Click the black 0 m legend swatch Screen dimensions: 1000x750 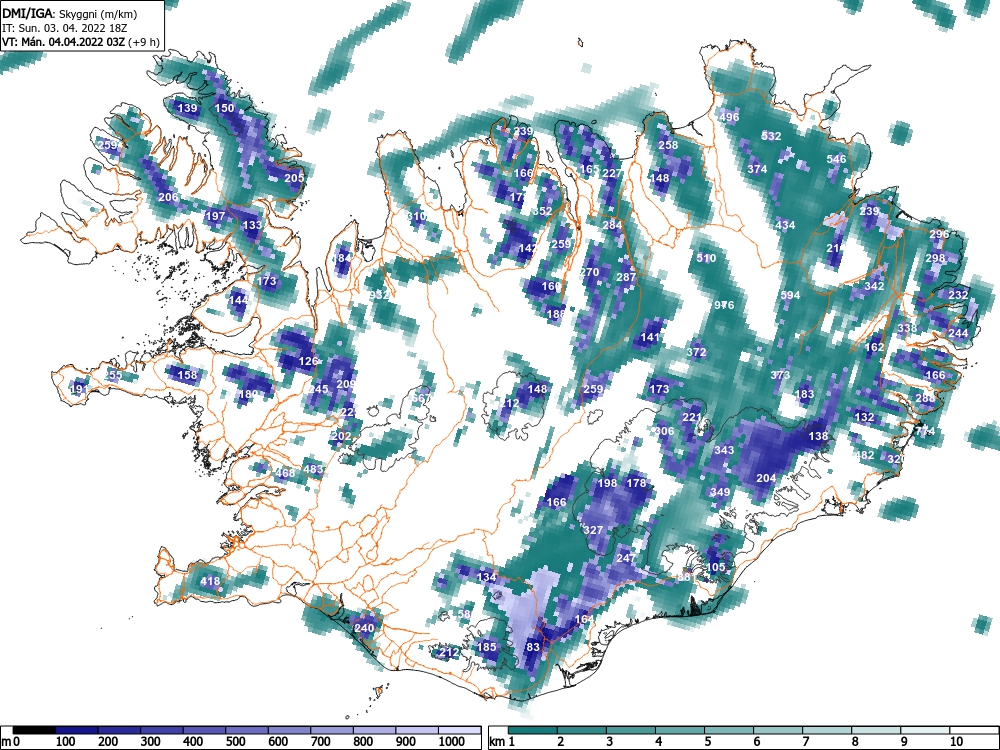(x=34, y=730)
